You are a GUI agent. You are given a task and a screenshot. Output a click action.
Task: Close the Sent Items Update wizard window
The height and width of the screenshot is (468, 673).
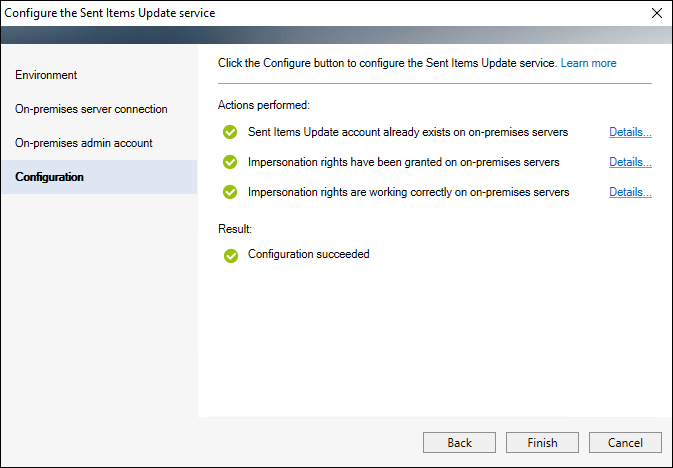(x=657, y=13)
